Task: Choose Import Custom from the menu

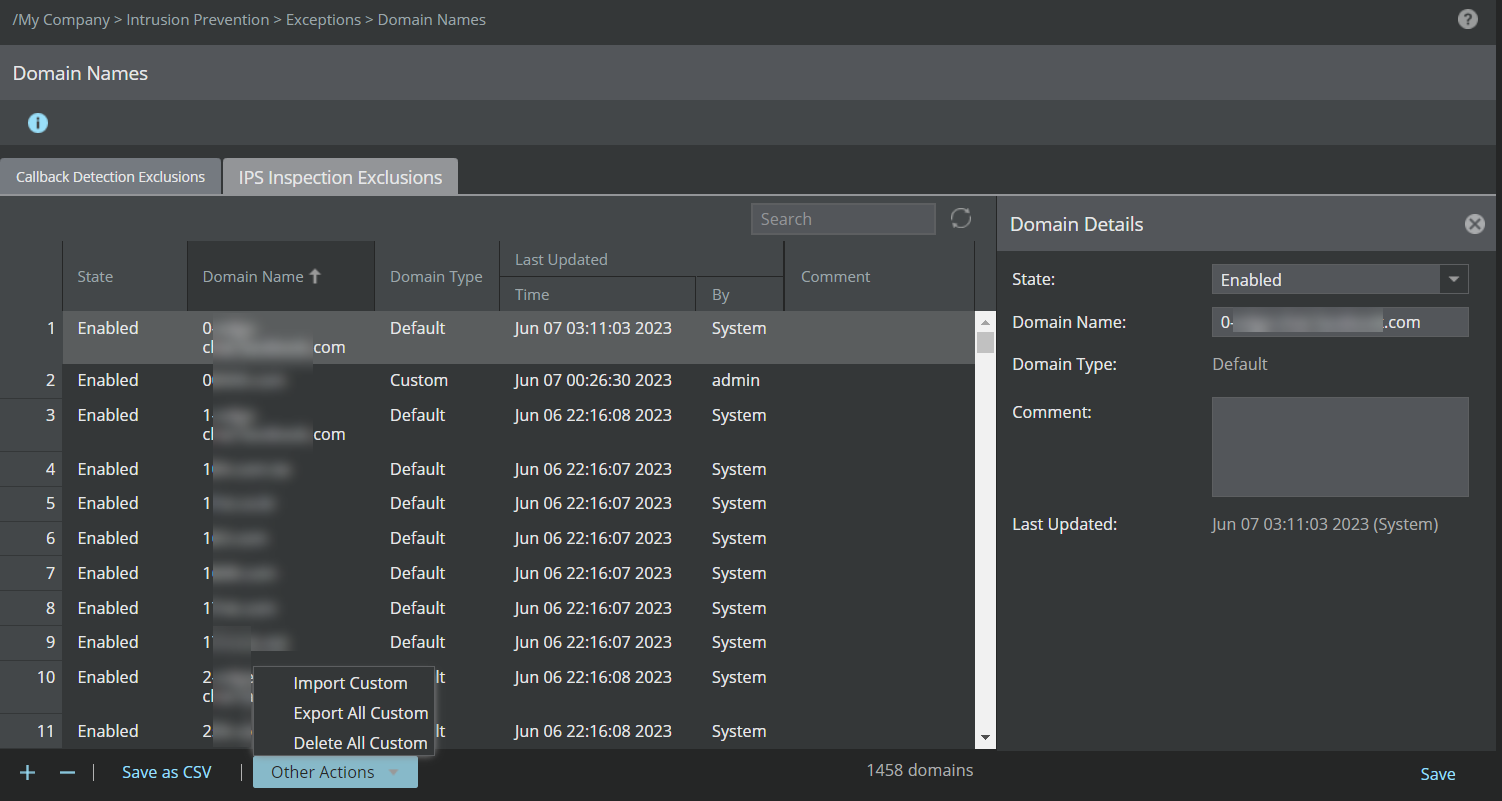Action: pyautogui.click(x=350, y=683)
